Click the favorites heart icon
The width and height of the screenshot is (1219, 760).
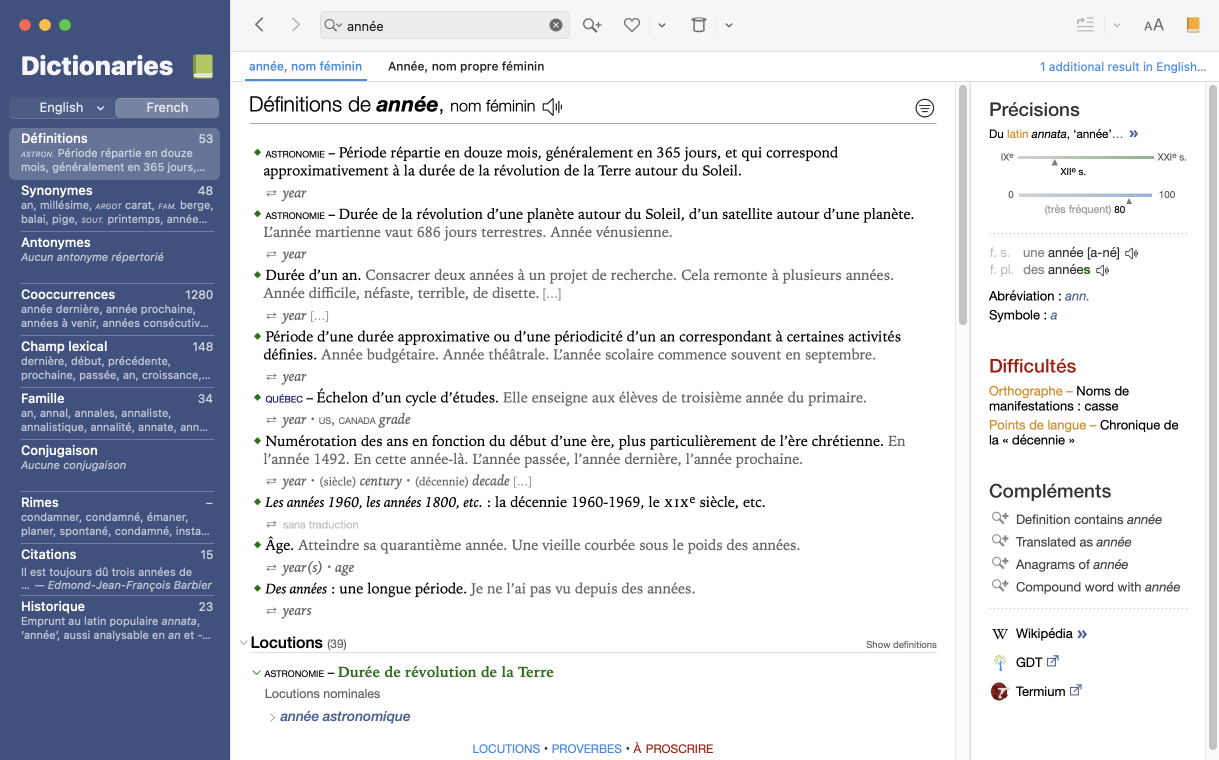(x=632, y=25)
